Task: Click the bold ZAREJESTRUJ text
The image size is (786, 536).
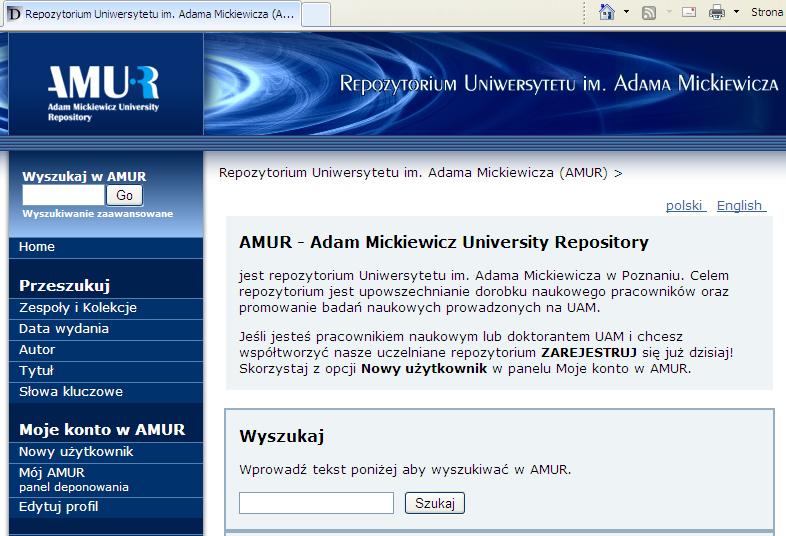Action: pos(589,352)
